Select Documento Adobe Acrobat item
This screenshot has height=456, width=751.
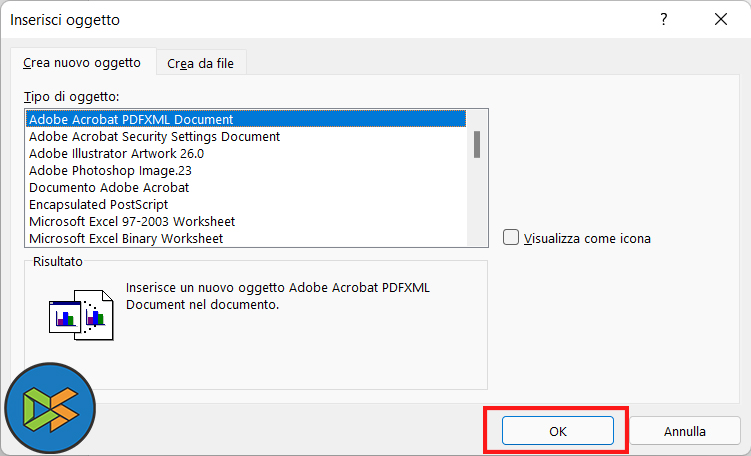109,187
